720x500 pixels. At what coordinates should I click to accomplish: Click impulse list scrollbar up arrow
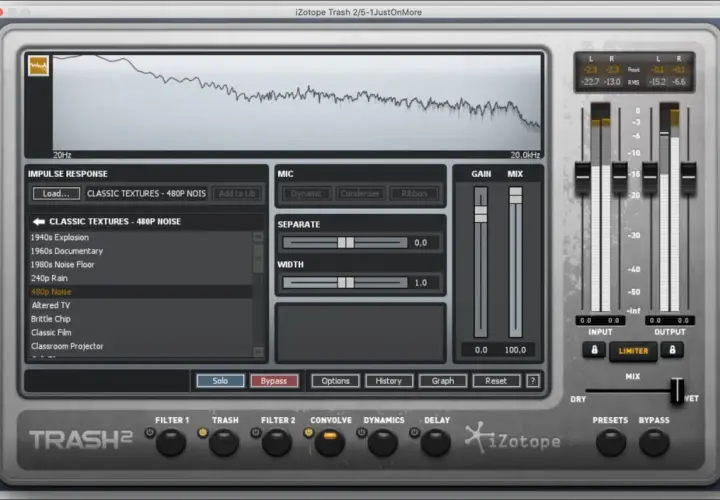coord(258,237)
